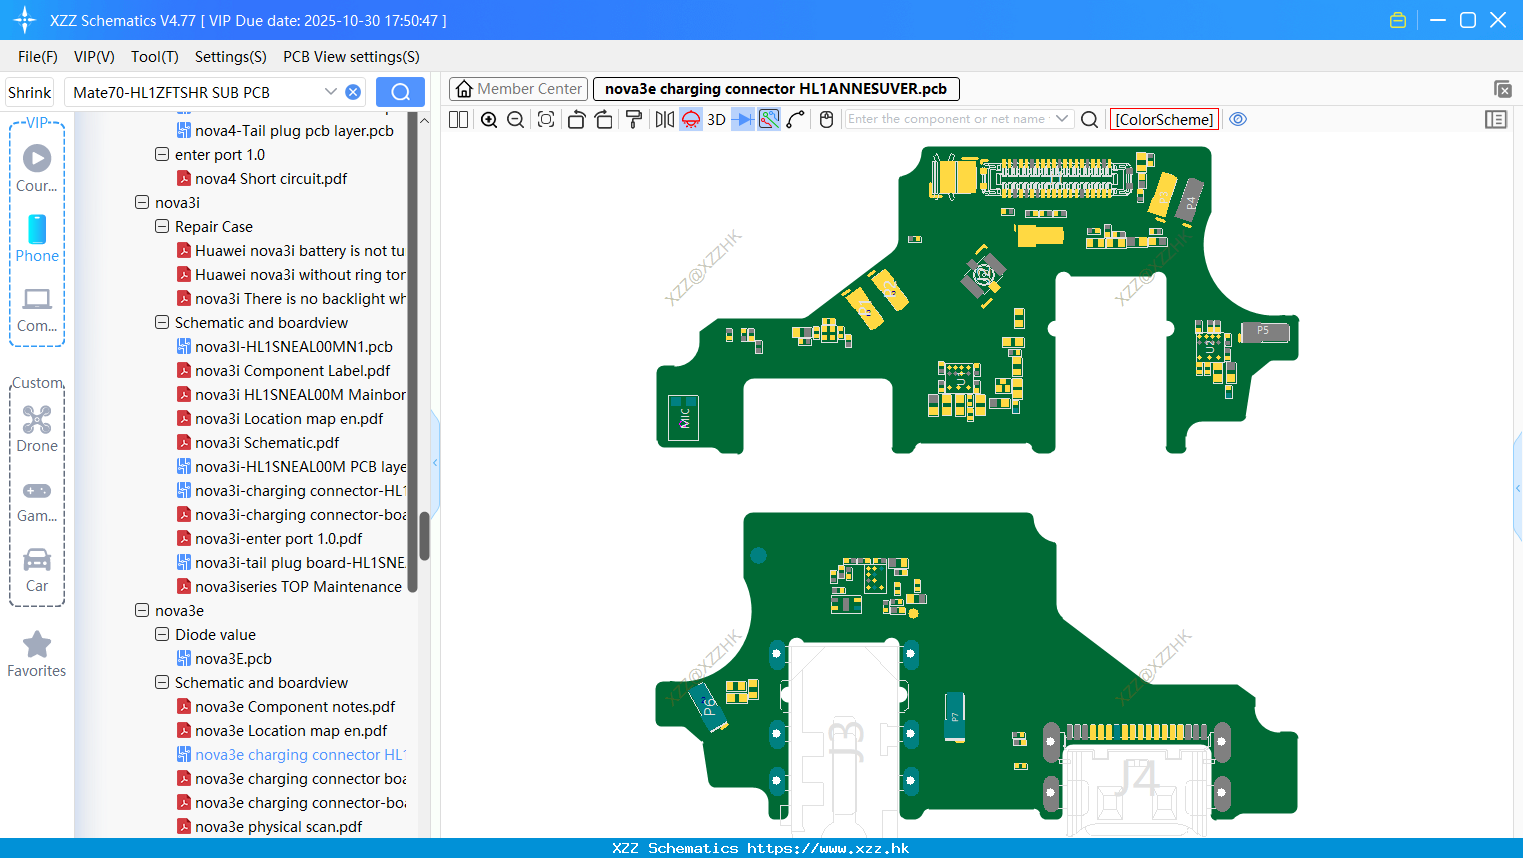
Task: Toggle the eye visibility icon
Action: [1238, 119]
